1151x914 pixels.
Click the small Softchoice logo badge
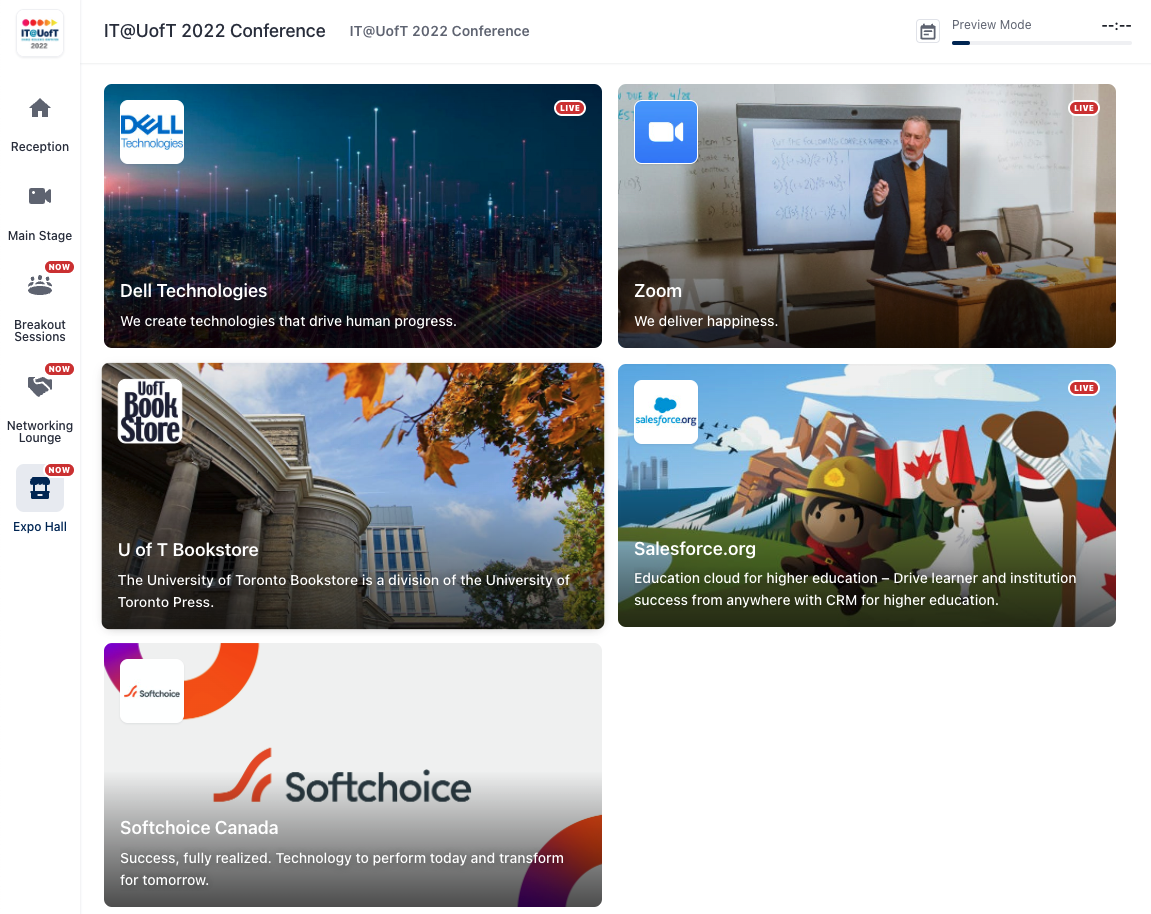[x=152, y=692]
